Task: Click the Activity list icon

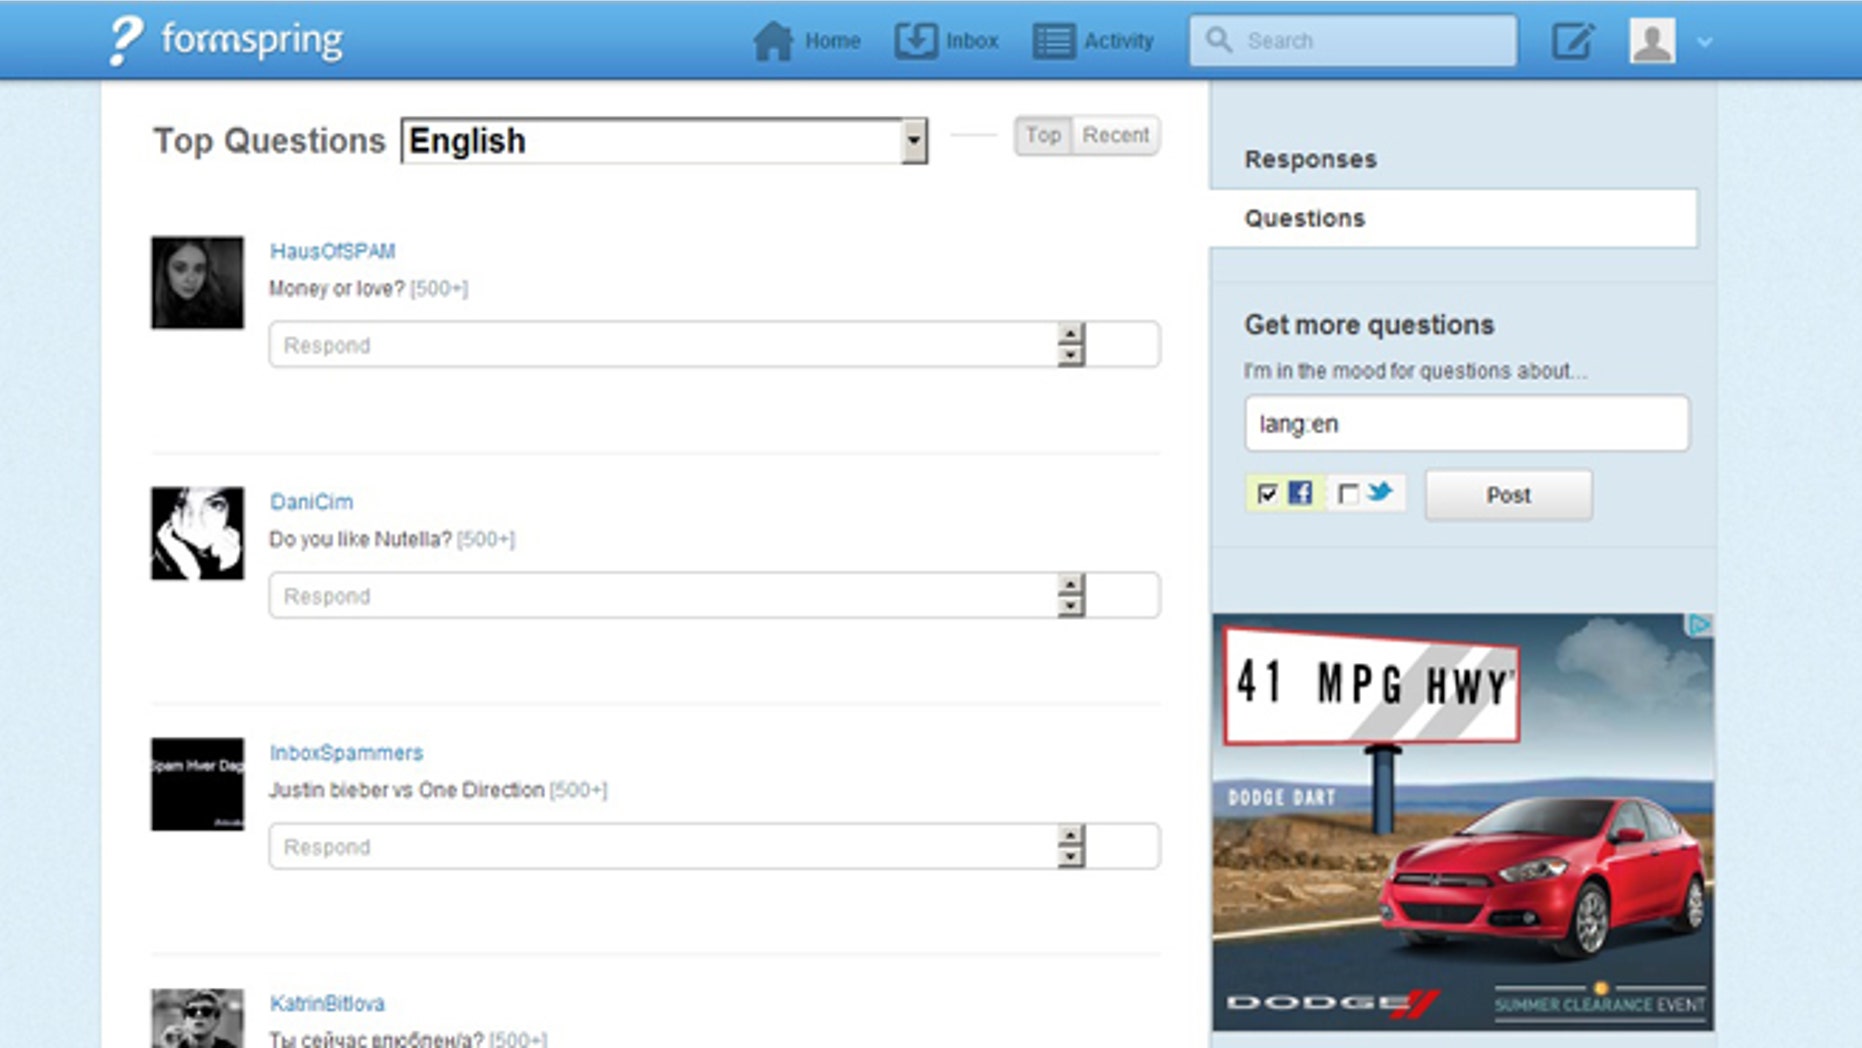Action: click(1053, 41)
